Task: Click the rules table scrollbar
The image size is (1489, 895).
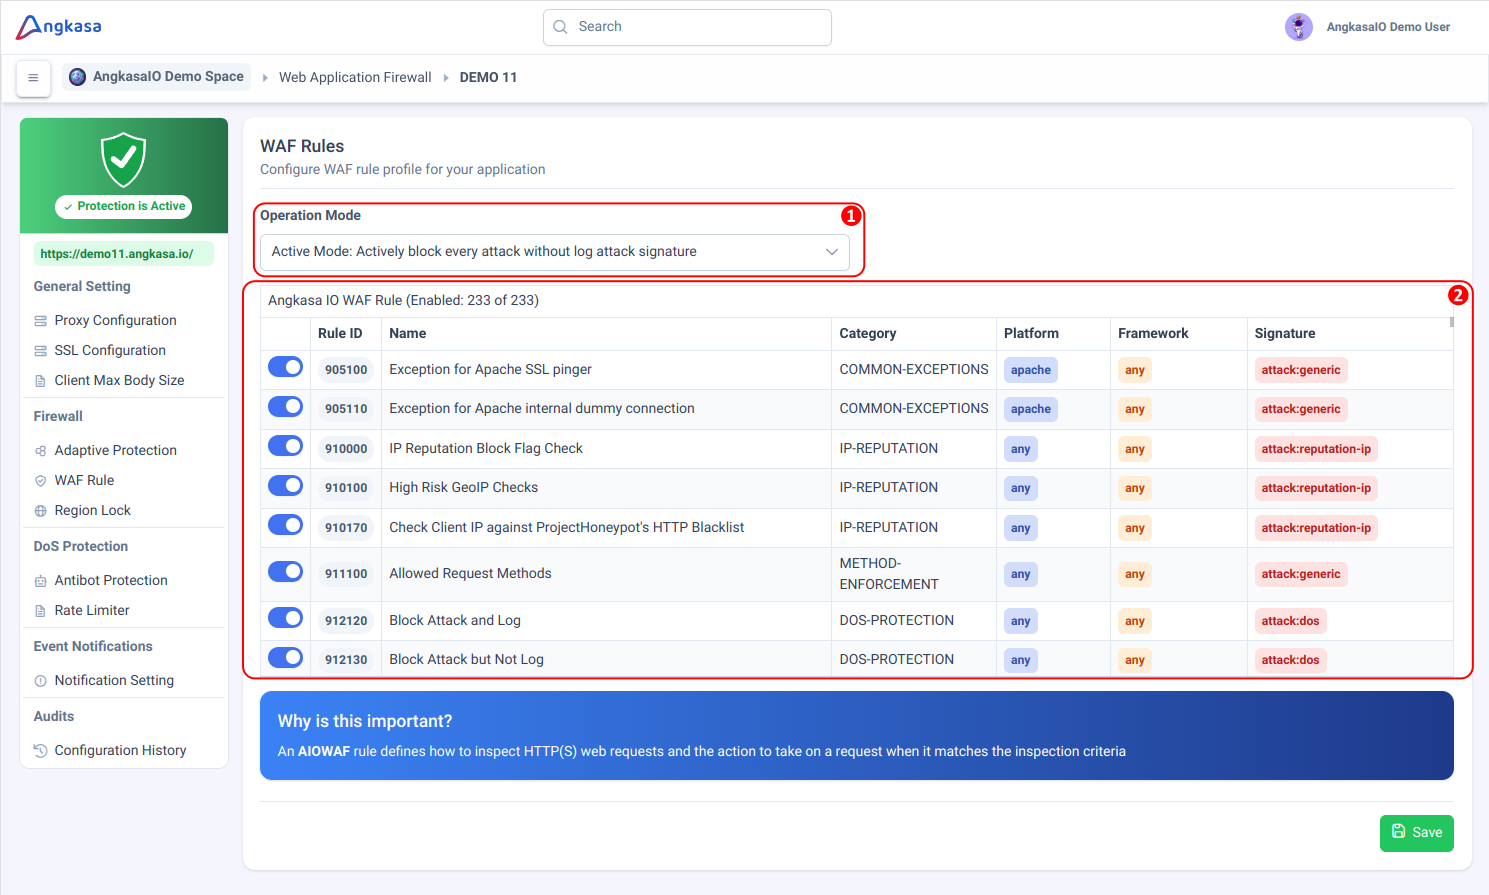Action: point(1452,322)
